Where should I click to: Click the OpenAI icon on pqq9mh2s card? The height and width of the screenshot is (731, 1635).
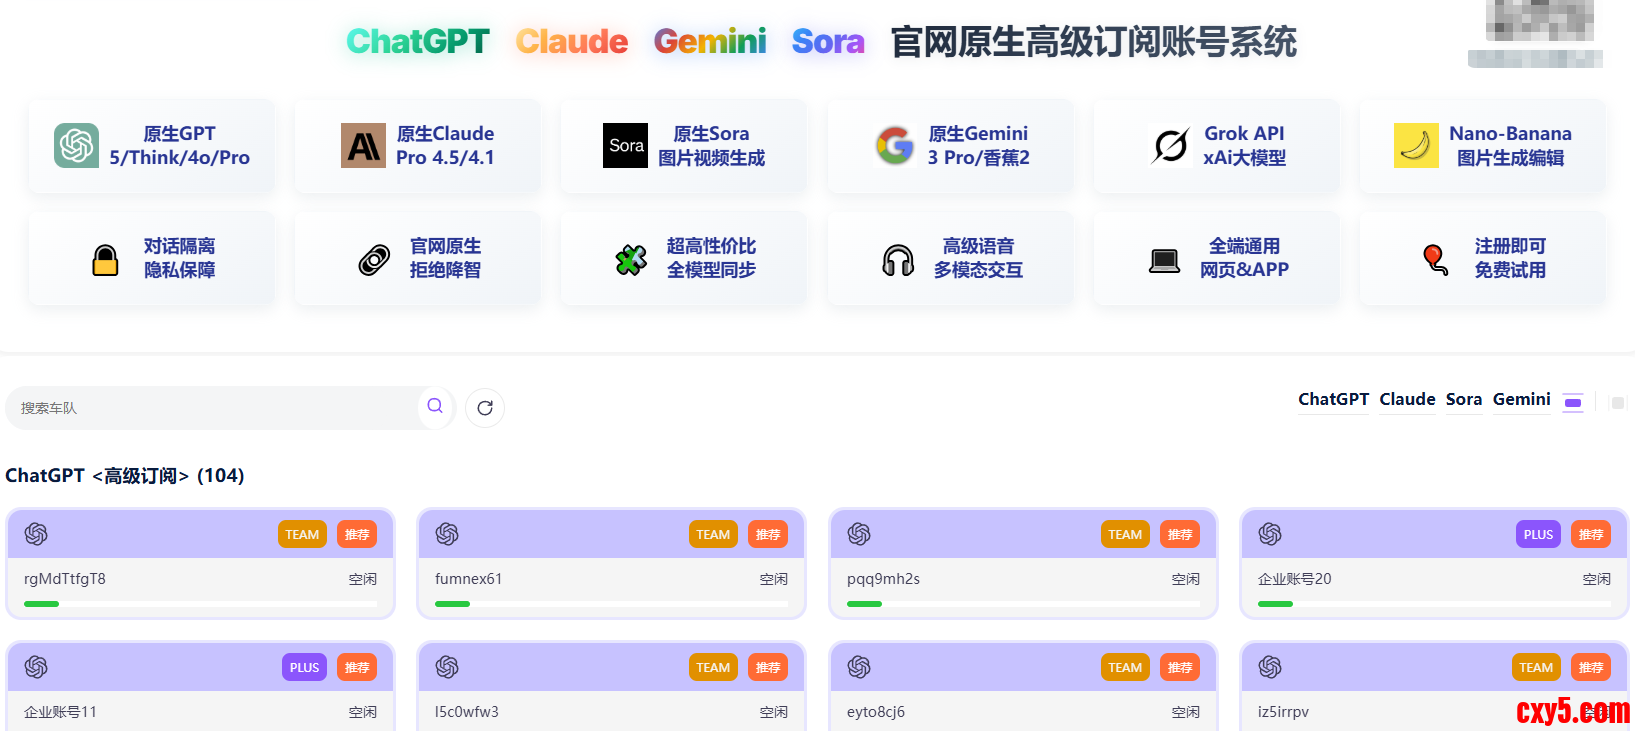pyautogui.click(x=859, y=534)
